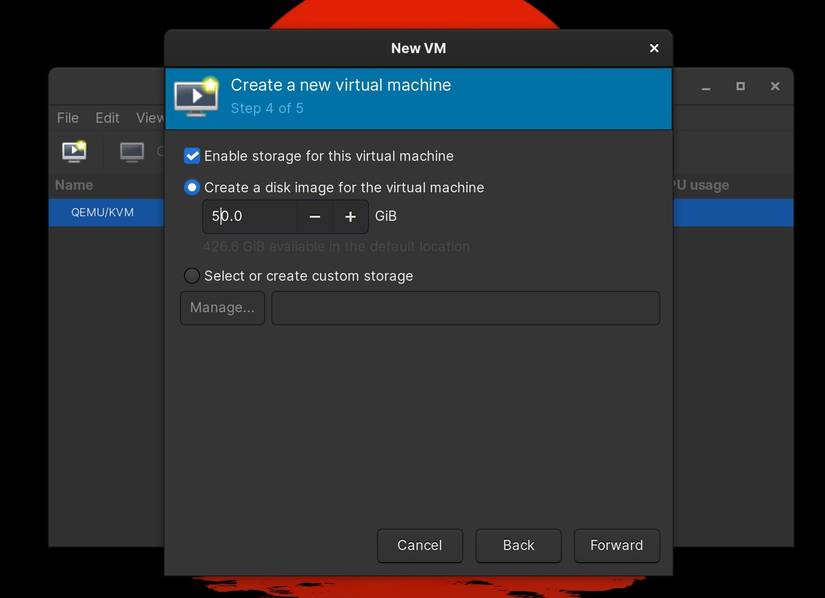Open the Edit menu
The image size is (825, 598).
pos(106,117)
